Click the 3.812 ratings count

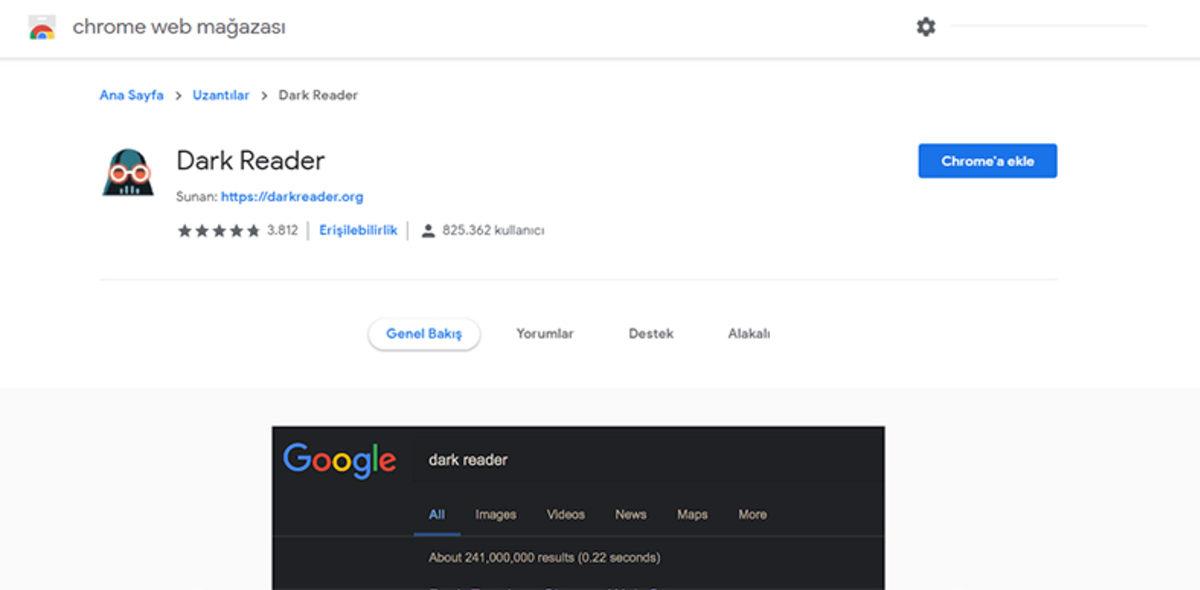click(x=283, y=230)
